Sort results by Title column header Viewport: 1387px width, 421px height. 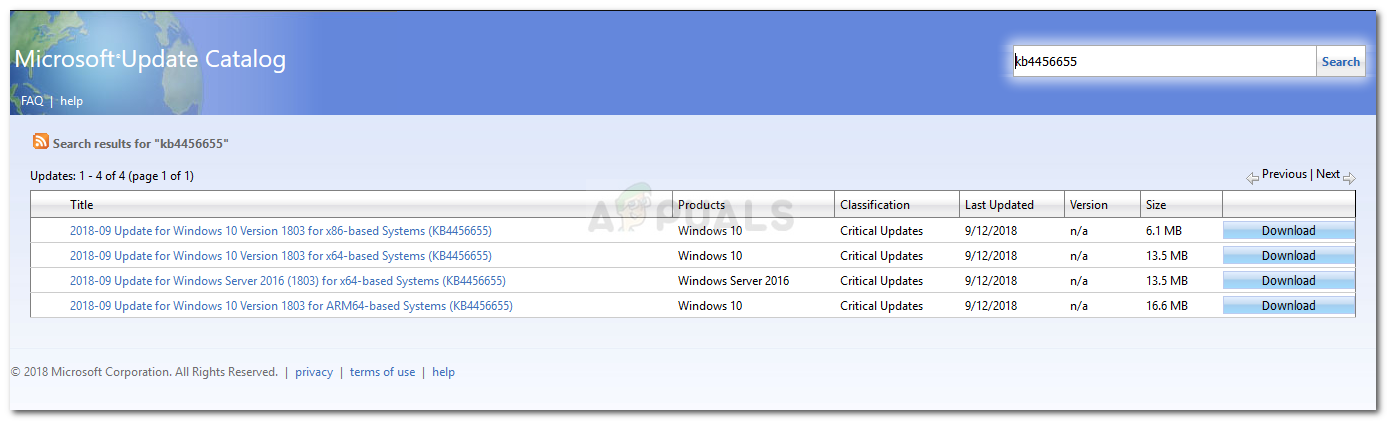pyautogui.click(x=81, y=205)
